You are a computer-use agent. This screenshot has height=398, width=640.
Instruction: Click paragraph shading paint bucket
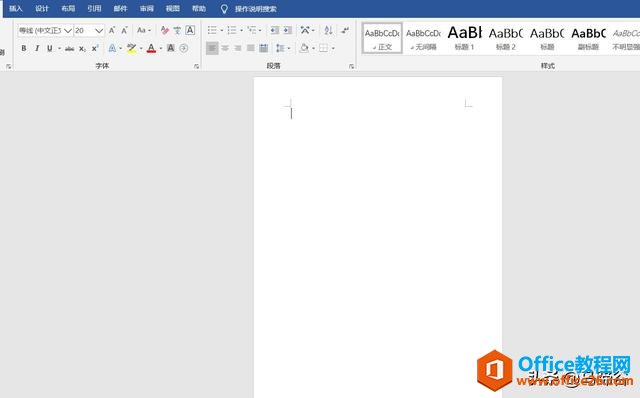point(304,48)
